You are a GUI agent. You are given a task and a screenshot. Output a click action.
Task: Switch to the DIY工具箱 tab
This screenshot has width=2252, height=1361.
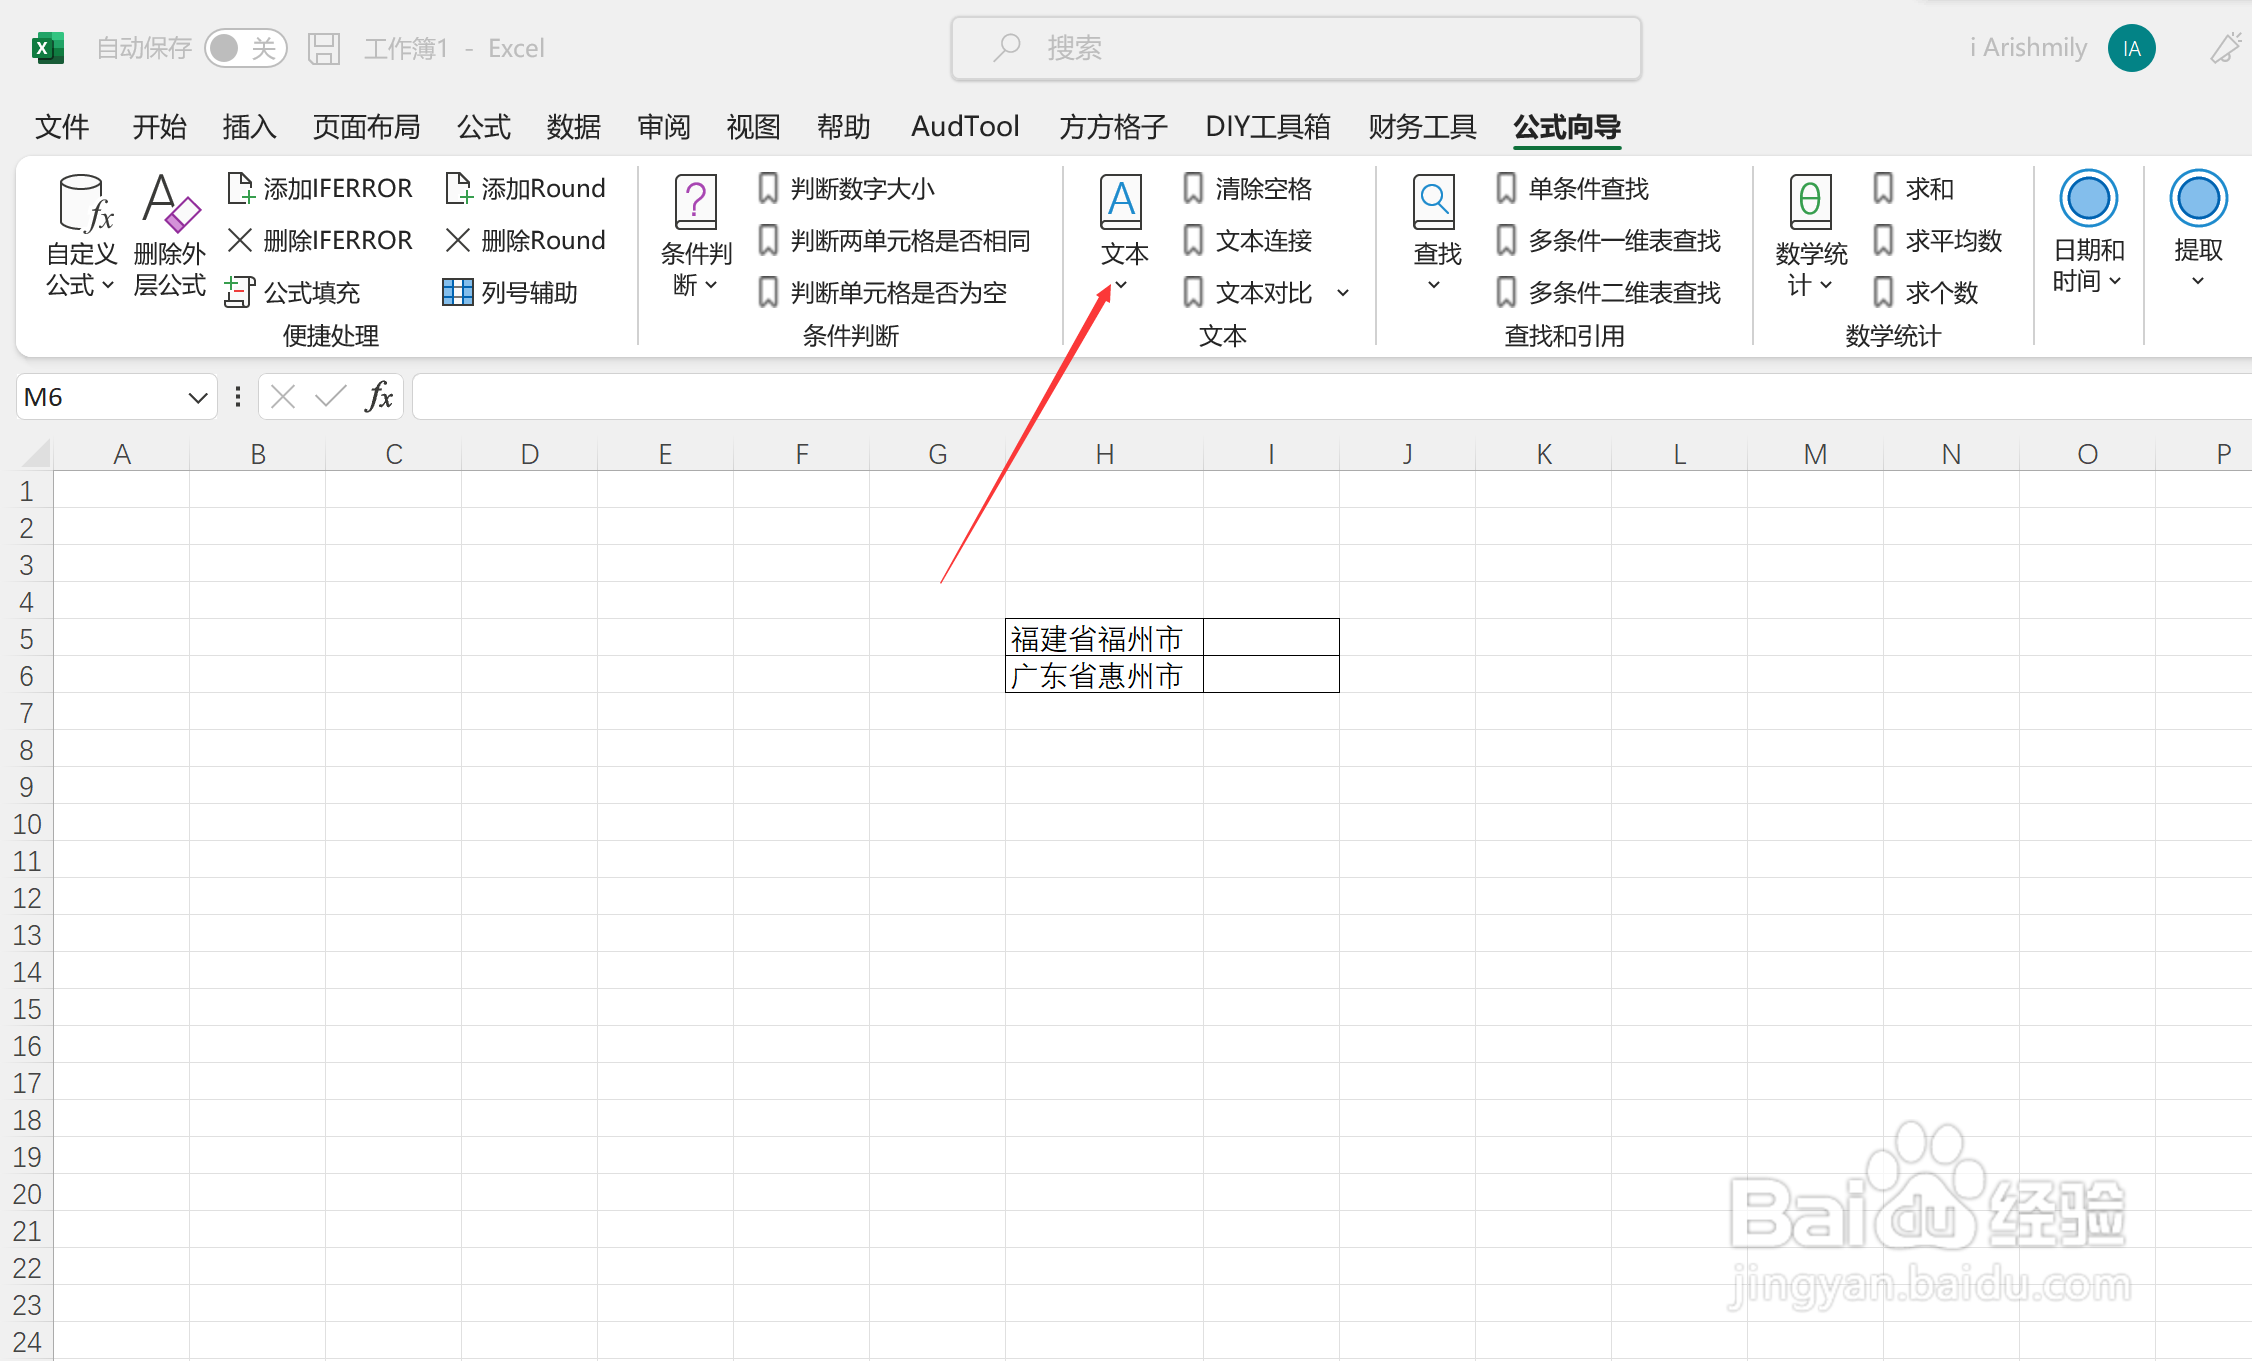coord(1268,127)
